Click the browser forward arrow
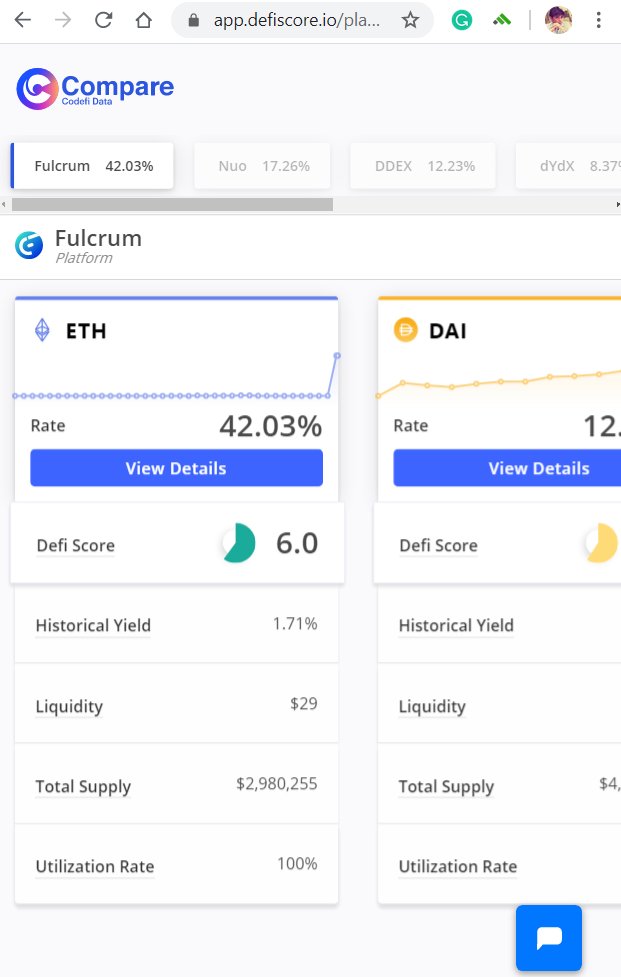 [63, 21]
